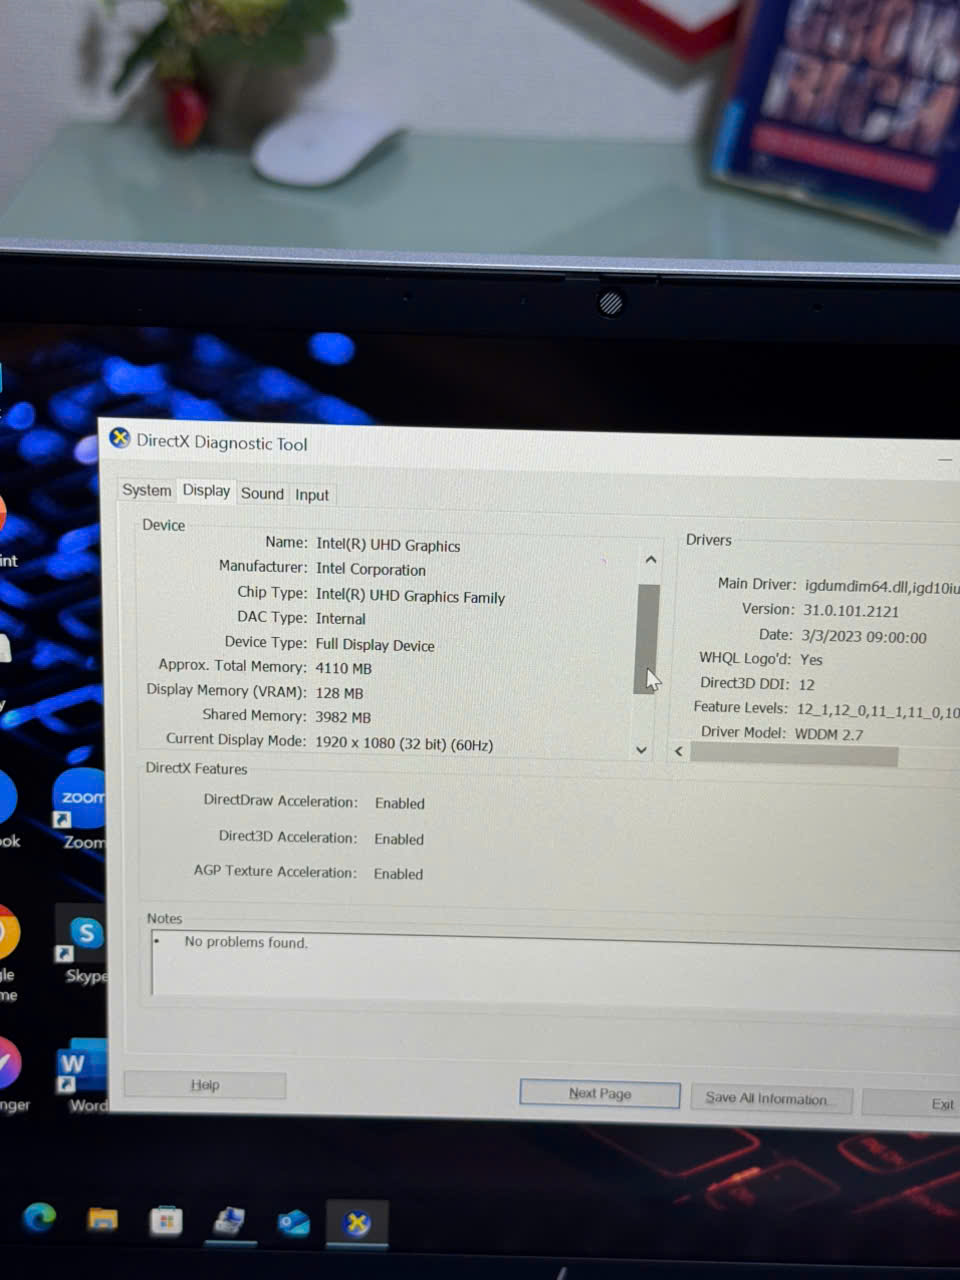Image resolution: width=960 pixels, height=1280 pixels.
Task: Click the 'Current Display Mode:' label
Action: 236,739
